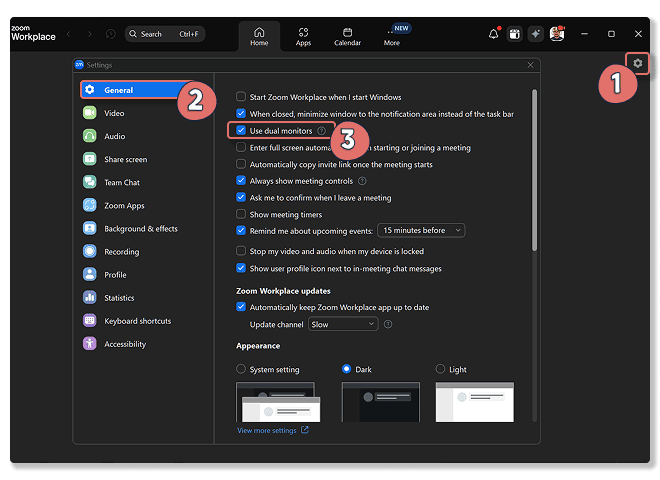Screen dimensions: 660x480
Task: Select the Light appearance radio
Action: click(440, 369)
